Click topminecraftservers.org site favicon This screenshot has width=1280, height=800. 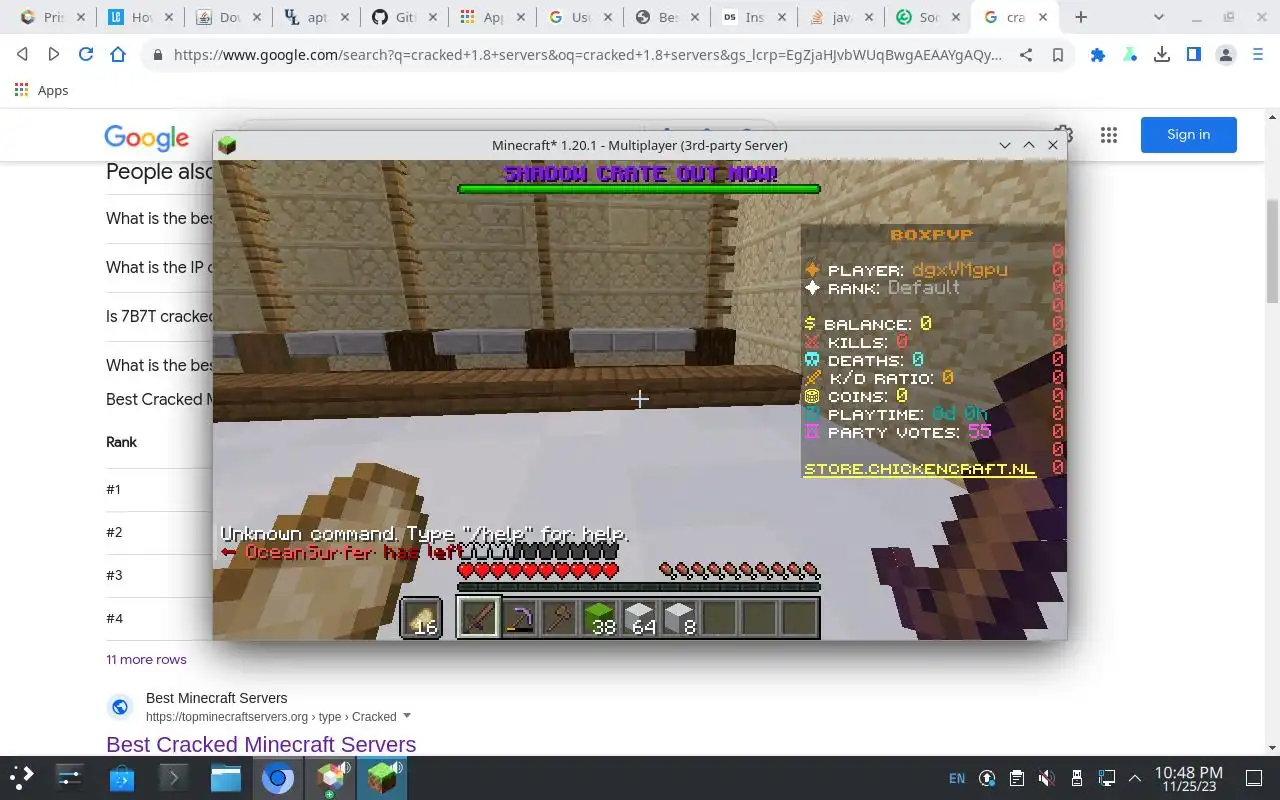pyautogui.click(x=120, y=707)
